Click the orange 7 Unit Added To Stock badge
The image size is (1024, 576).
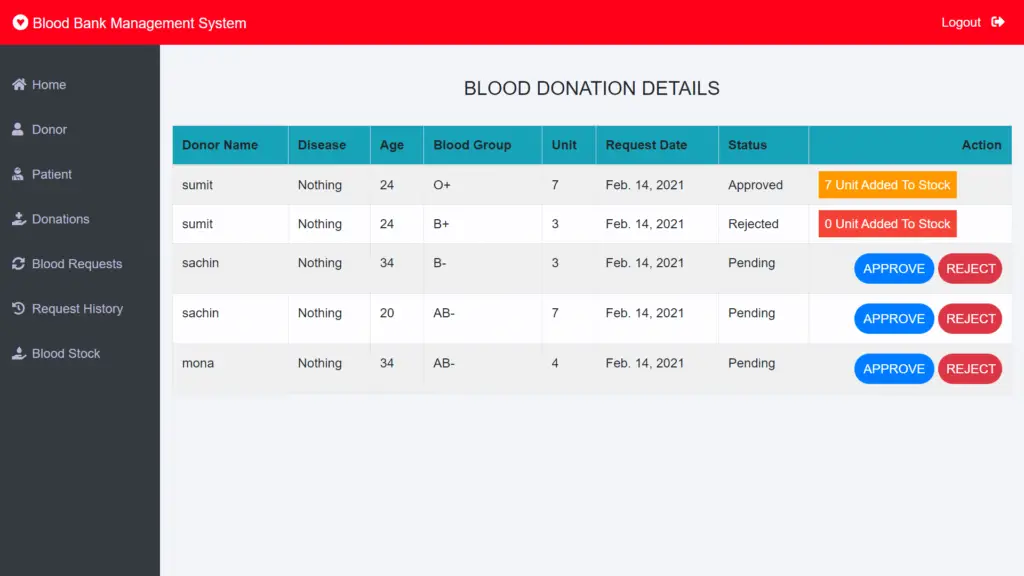pyautogui.click(x=886, y=184)
